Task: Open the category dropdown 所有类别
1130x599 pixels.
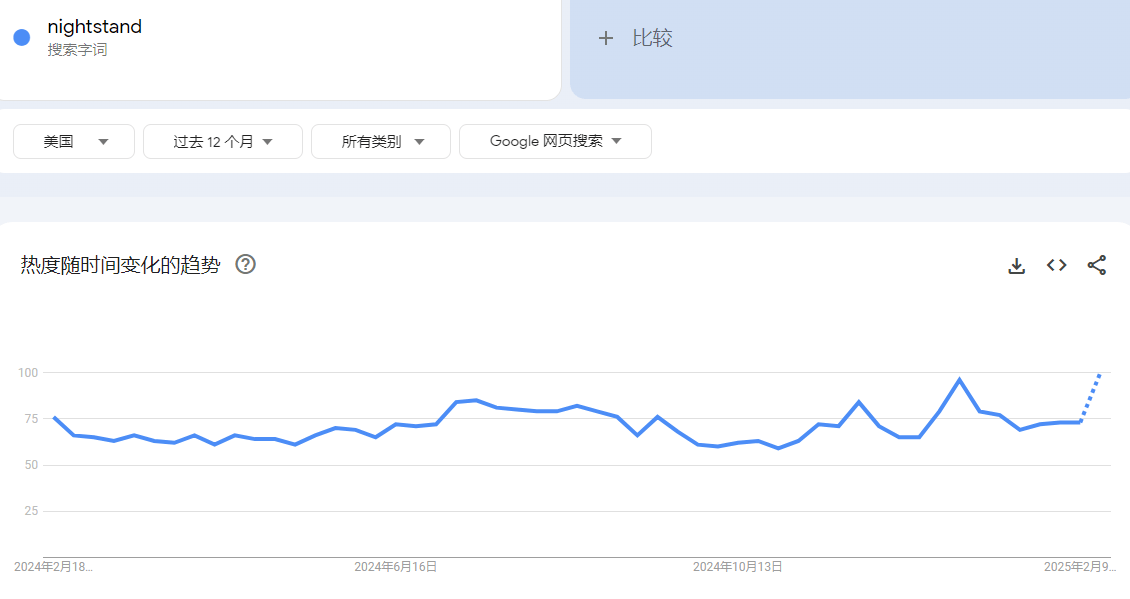Action: click(380, 141)
